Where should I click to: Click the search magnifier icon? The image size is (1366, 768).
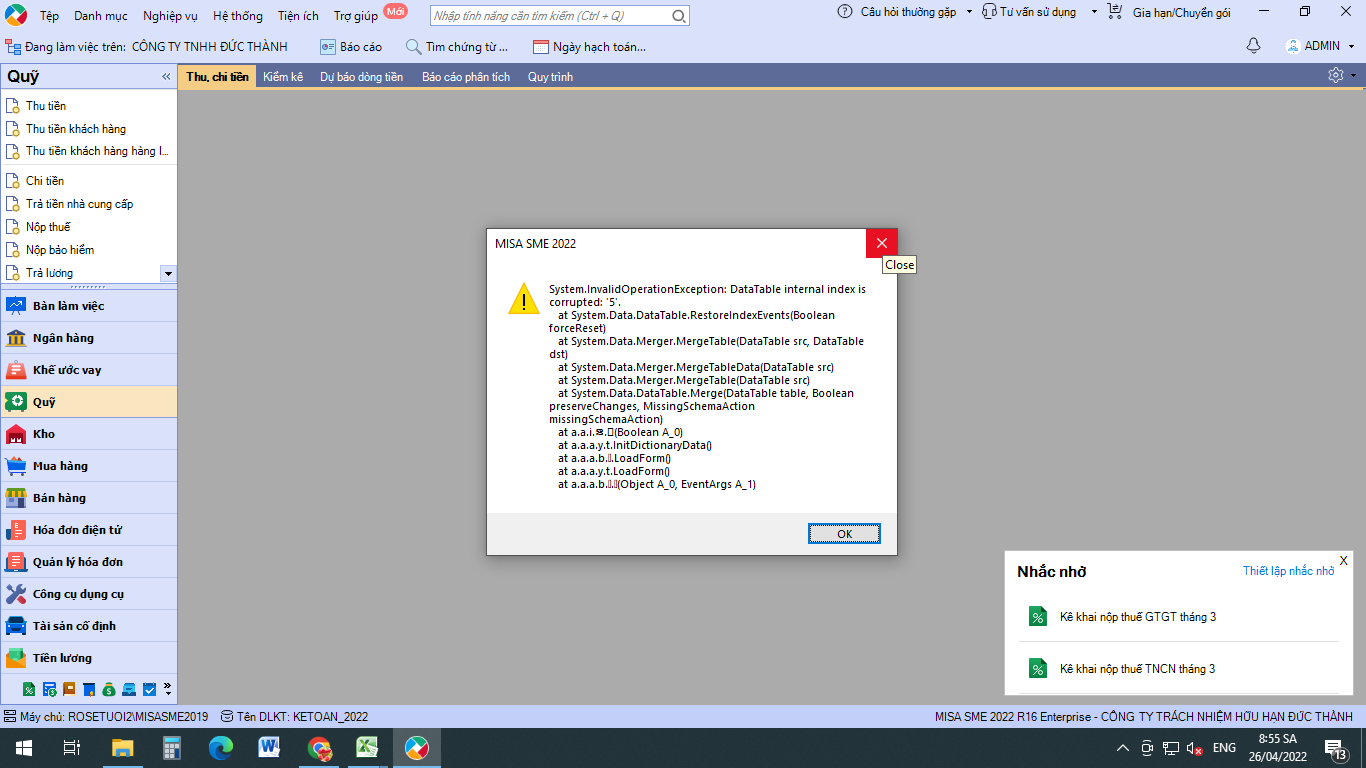(x=679, y=16)
